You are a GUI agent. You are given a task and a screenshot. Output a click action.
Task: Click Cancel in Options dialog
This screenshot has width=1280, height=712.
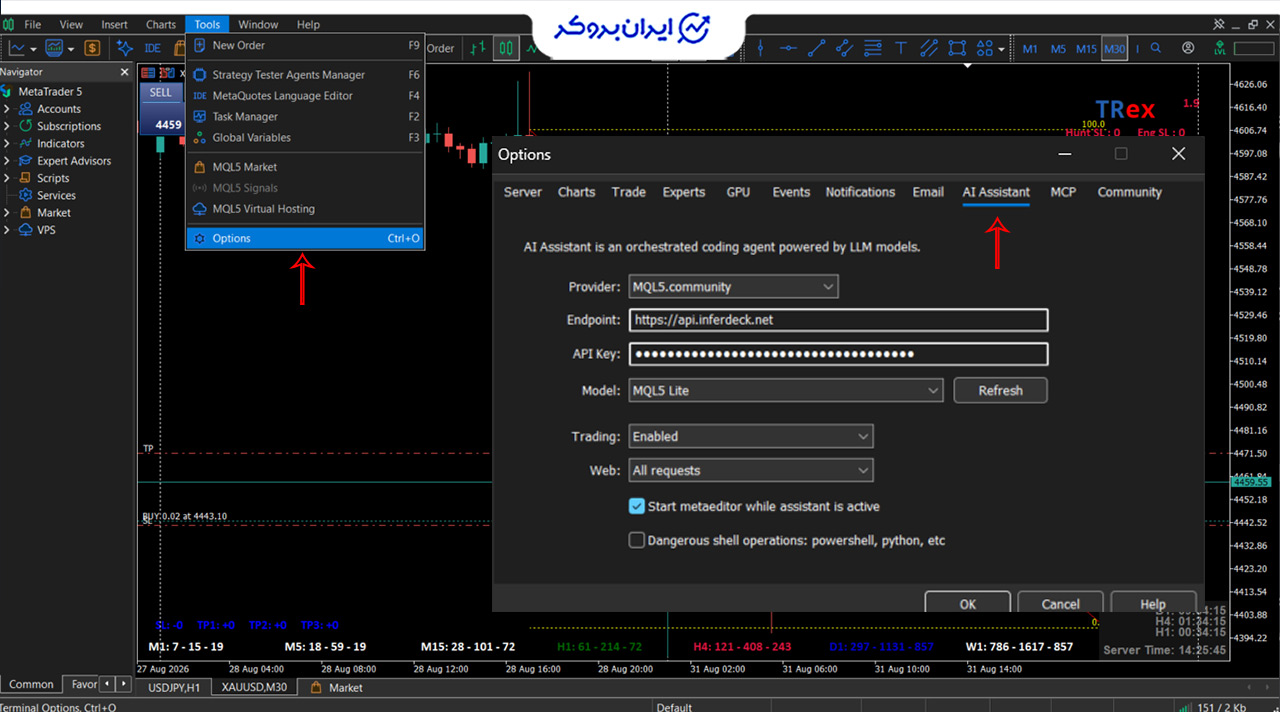[x=1060, y=603]
